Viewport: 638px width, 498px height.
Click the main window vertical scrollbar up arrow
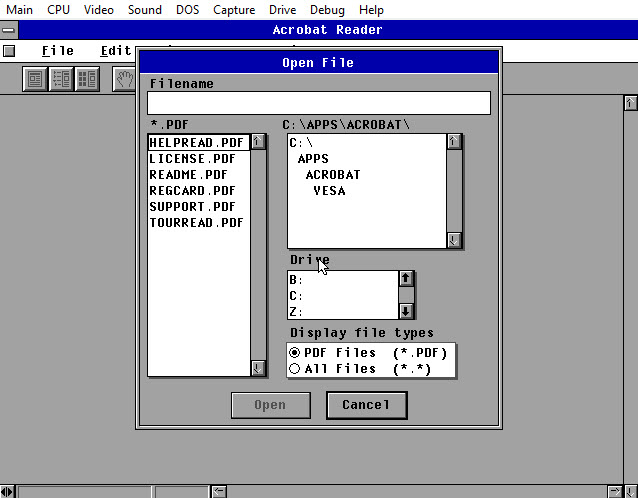click(630, 103)
